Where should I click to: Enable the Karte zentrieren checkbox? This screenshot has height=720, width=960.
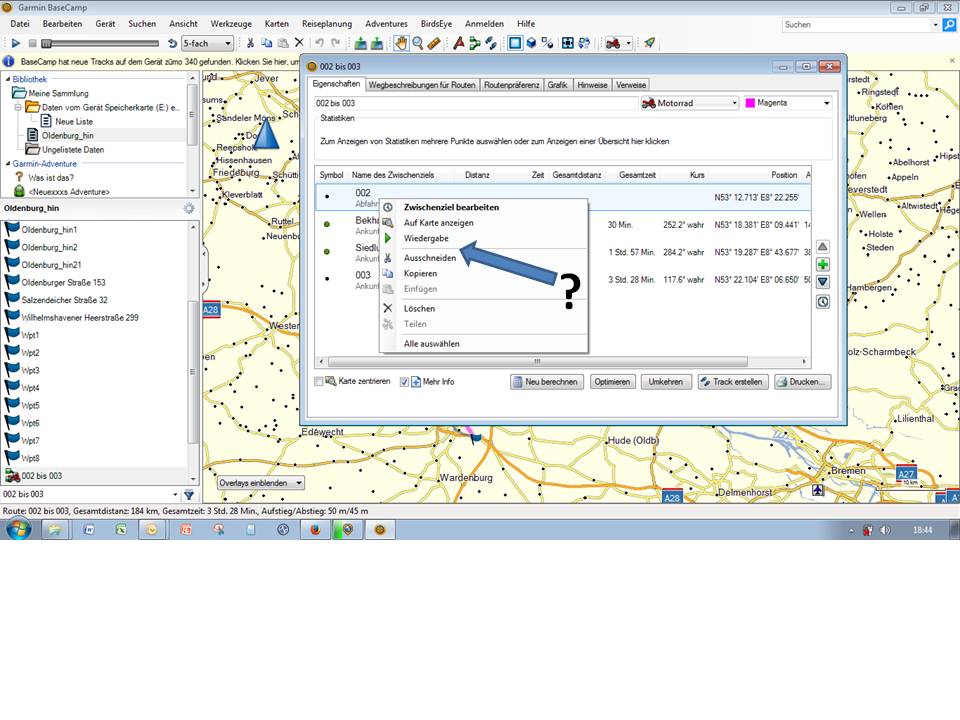(319, 382)
